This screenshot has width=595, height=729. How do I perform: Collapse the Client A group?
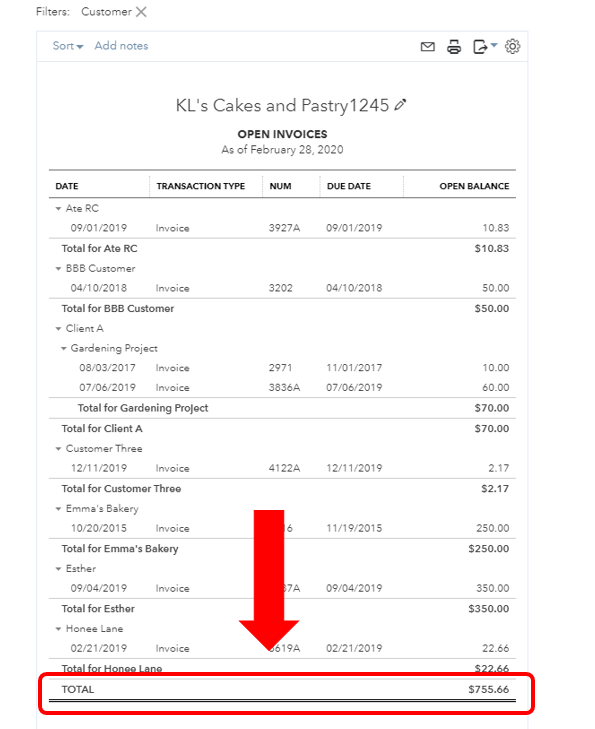(58, 329)
